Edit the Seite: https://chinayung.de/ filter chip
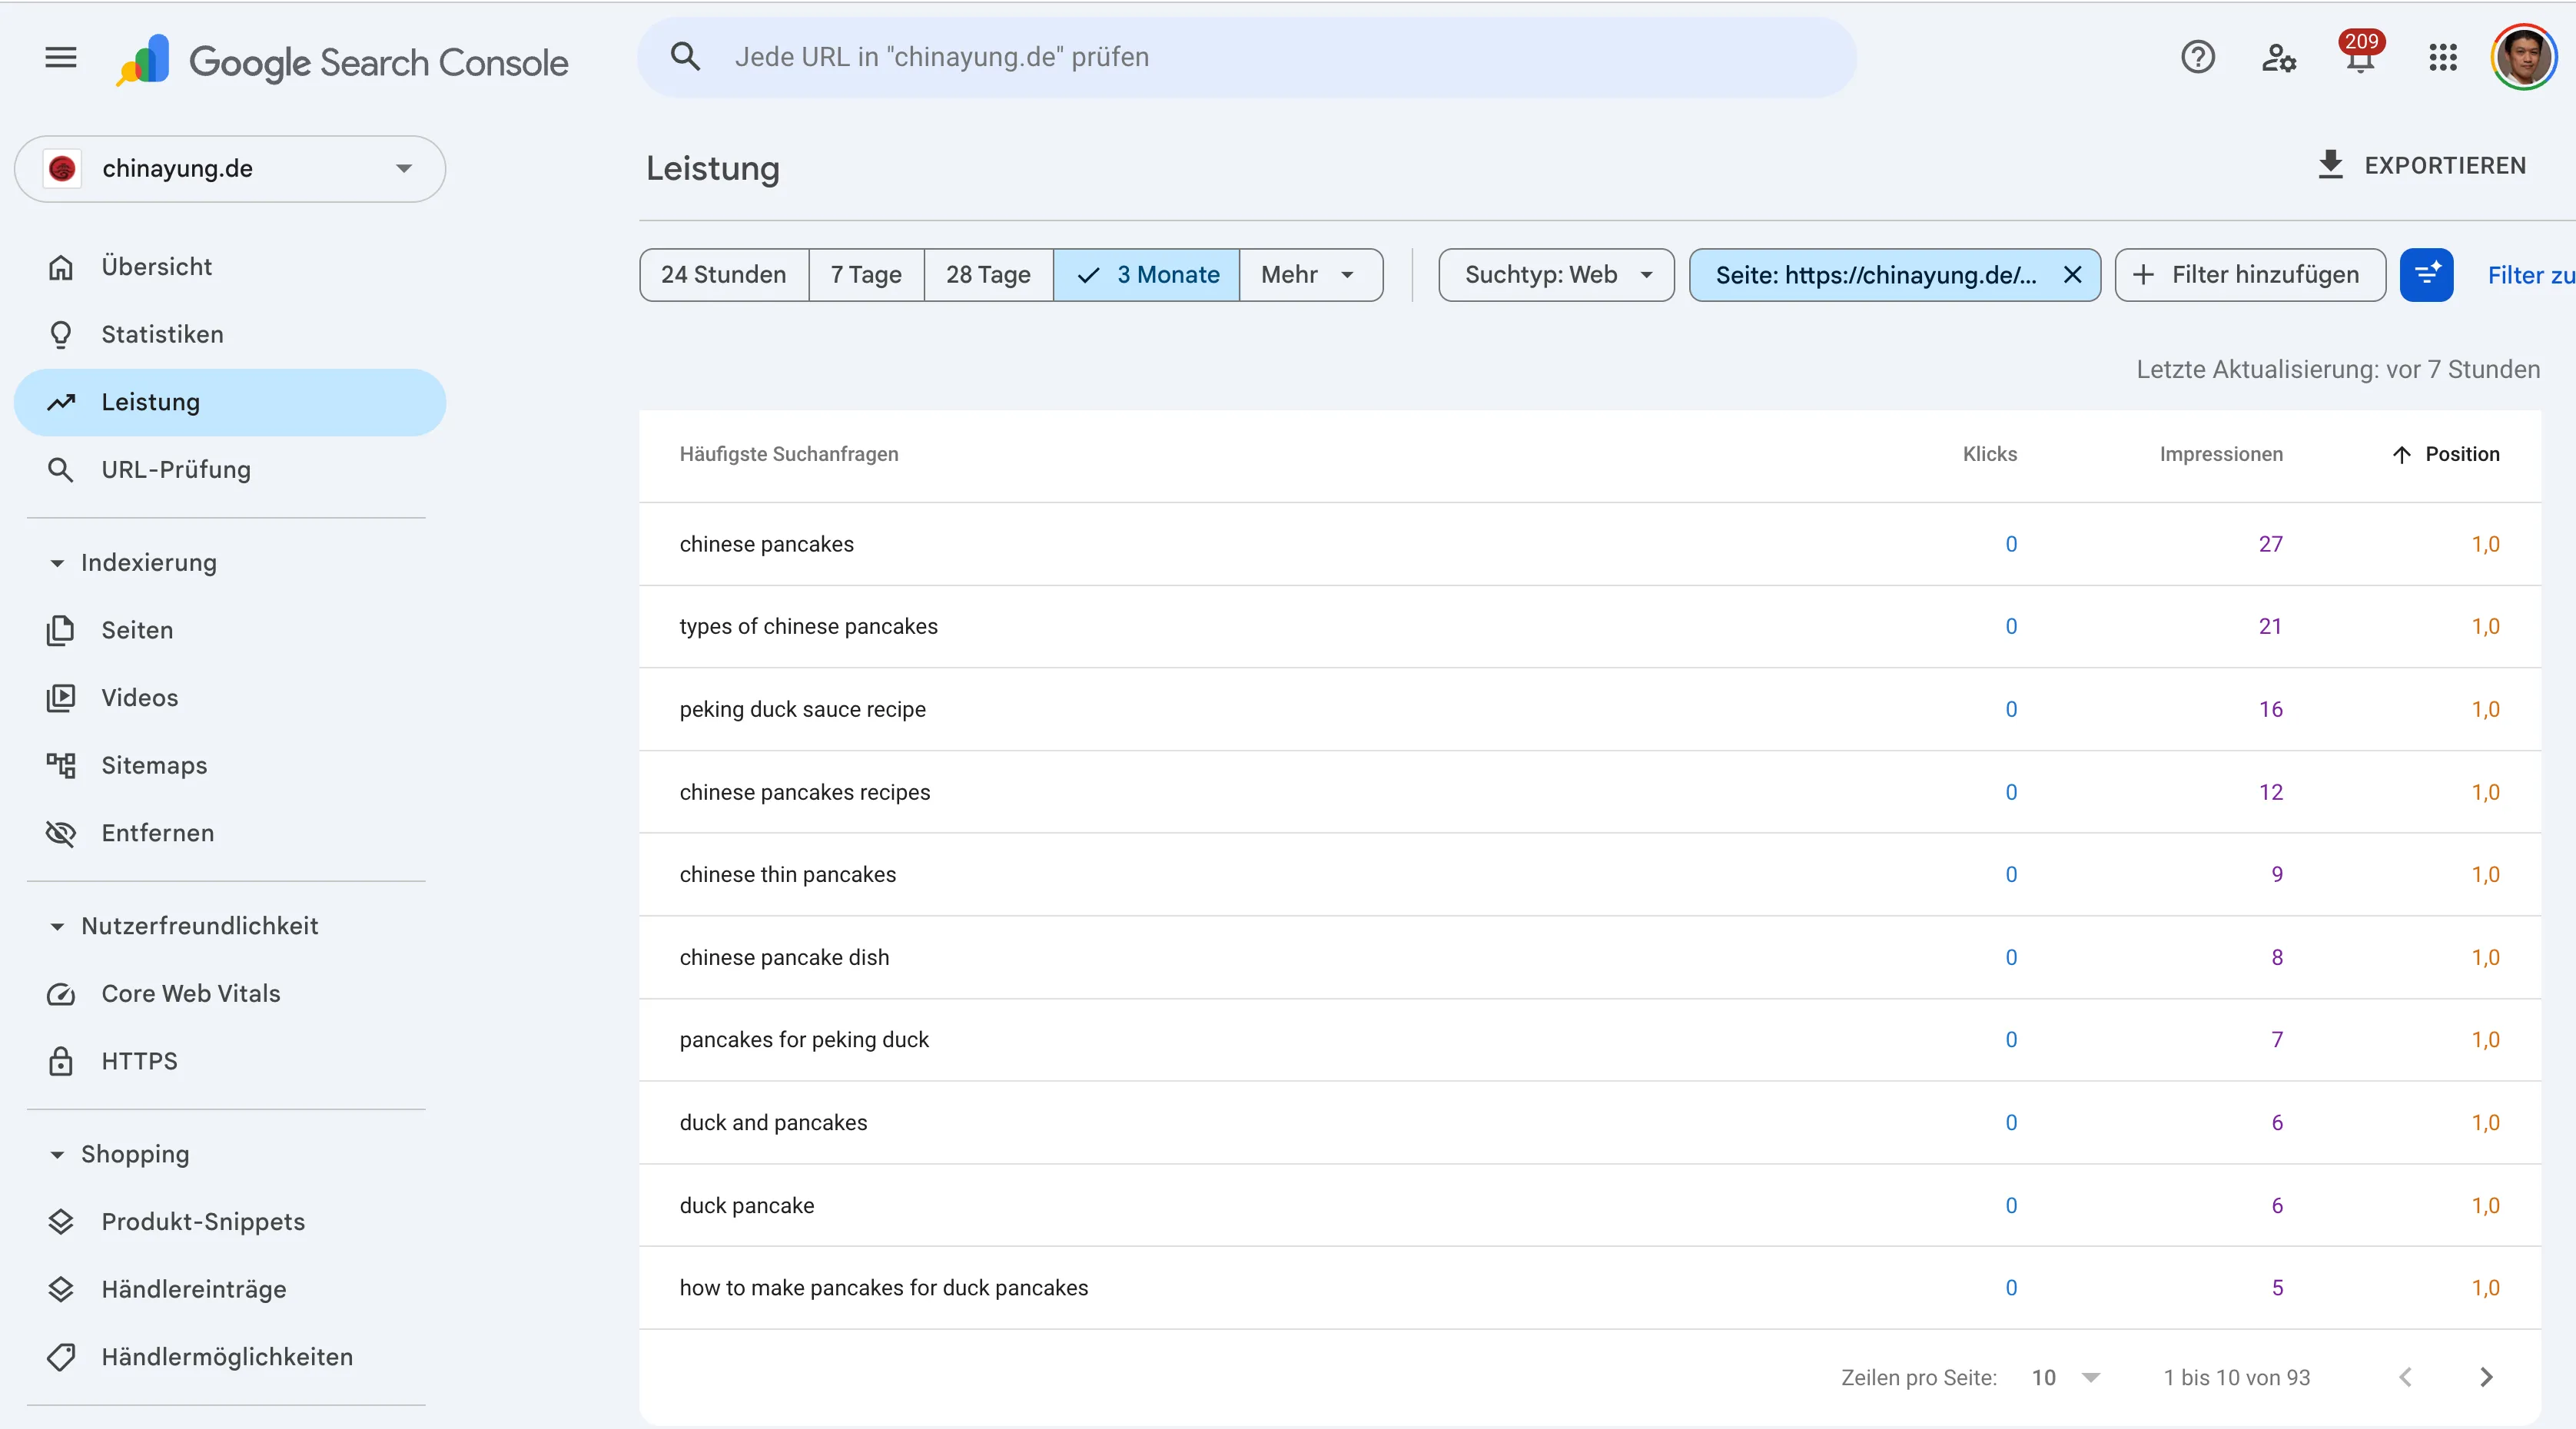Image resolution: width=2576 pixels, height=1429 pixels. pos(1875,275)
